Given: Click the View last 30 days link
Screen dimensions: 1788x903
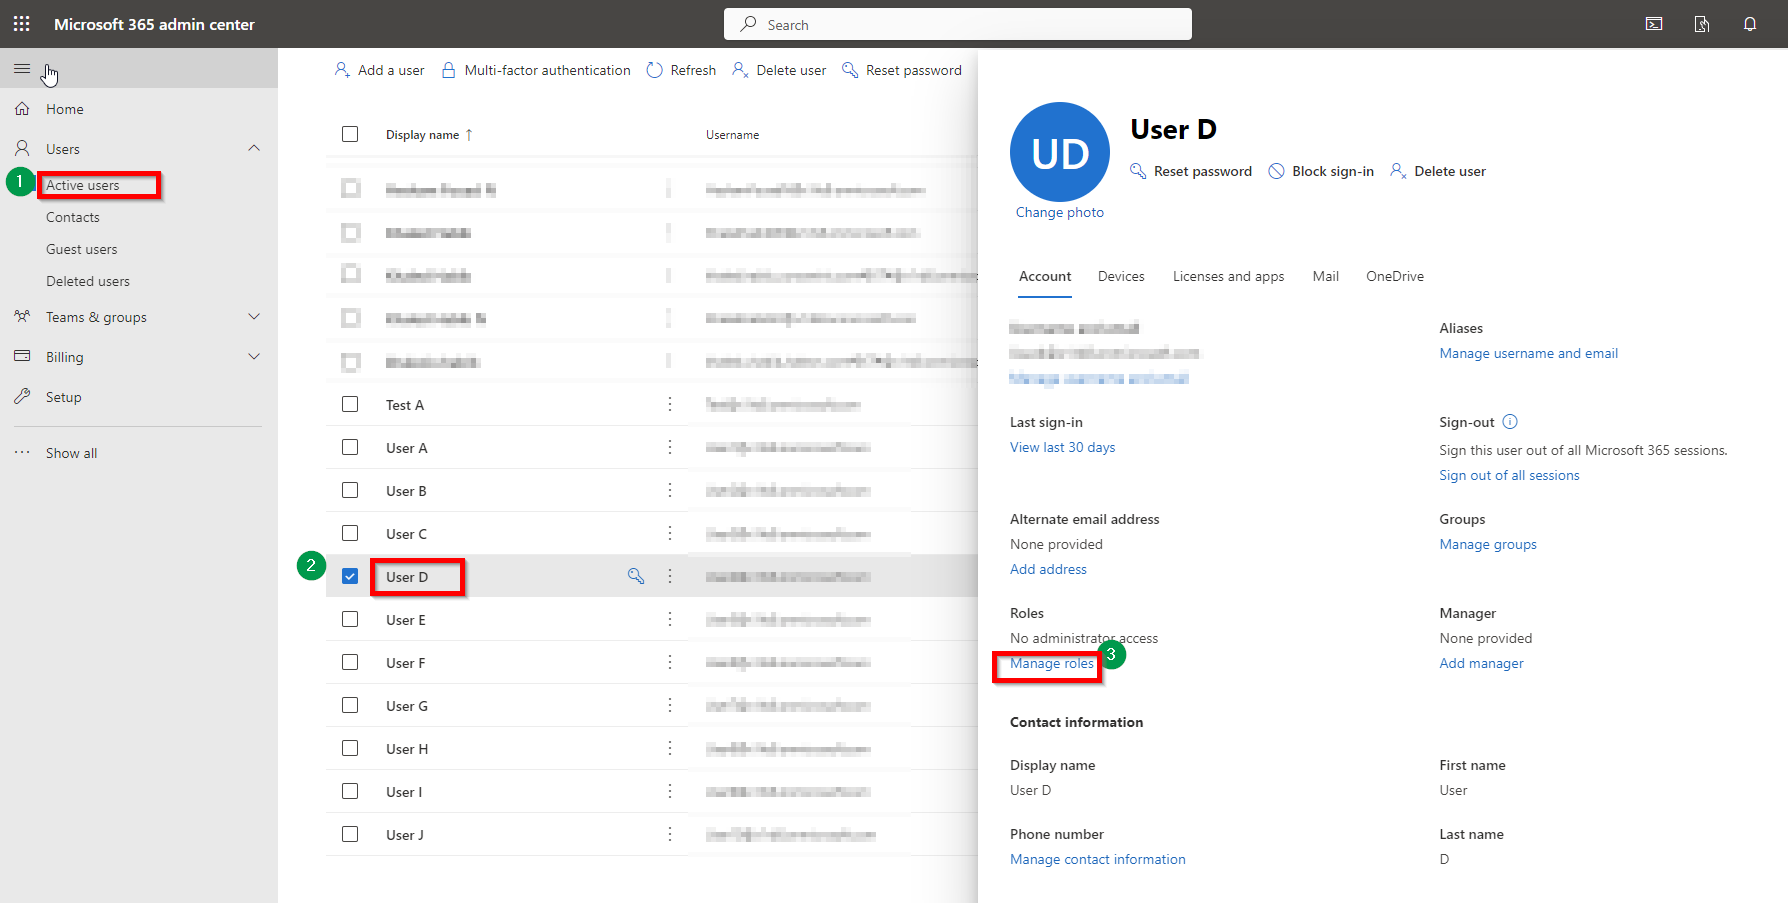Looking at the screenshot, I should click(x=1062, y=447).
